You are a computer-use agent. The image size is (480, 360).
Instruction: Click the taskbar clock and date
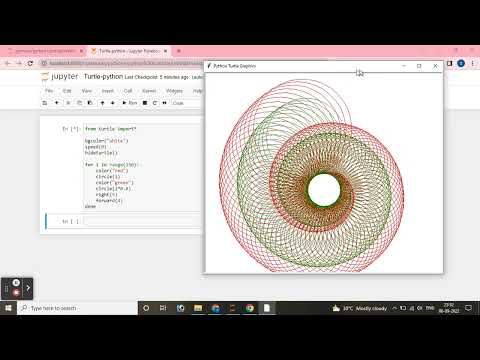[449, 308]
